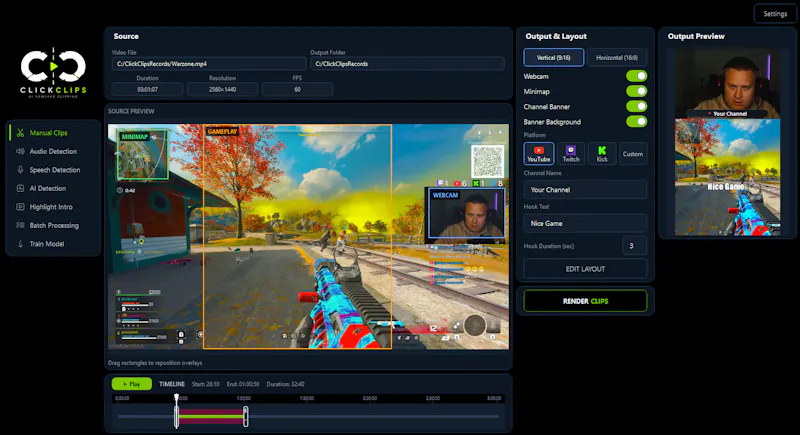Select the WEBCAM overlay rectangle
800x435 pixels.
coord(466,213)
